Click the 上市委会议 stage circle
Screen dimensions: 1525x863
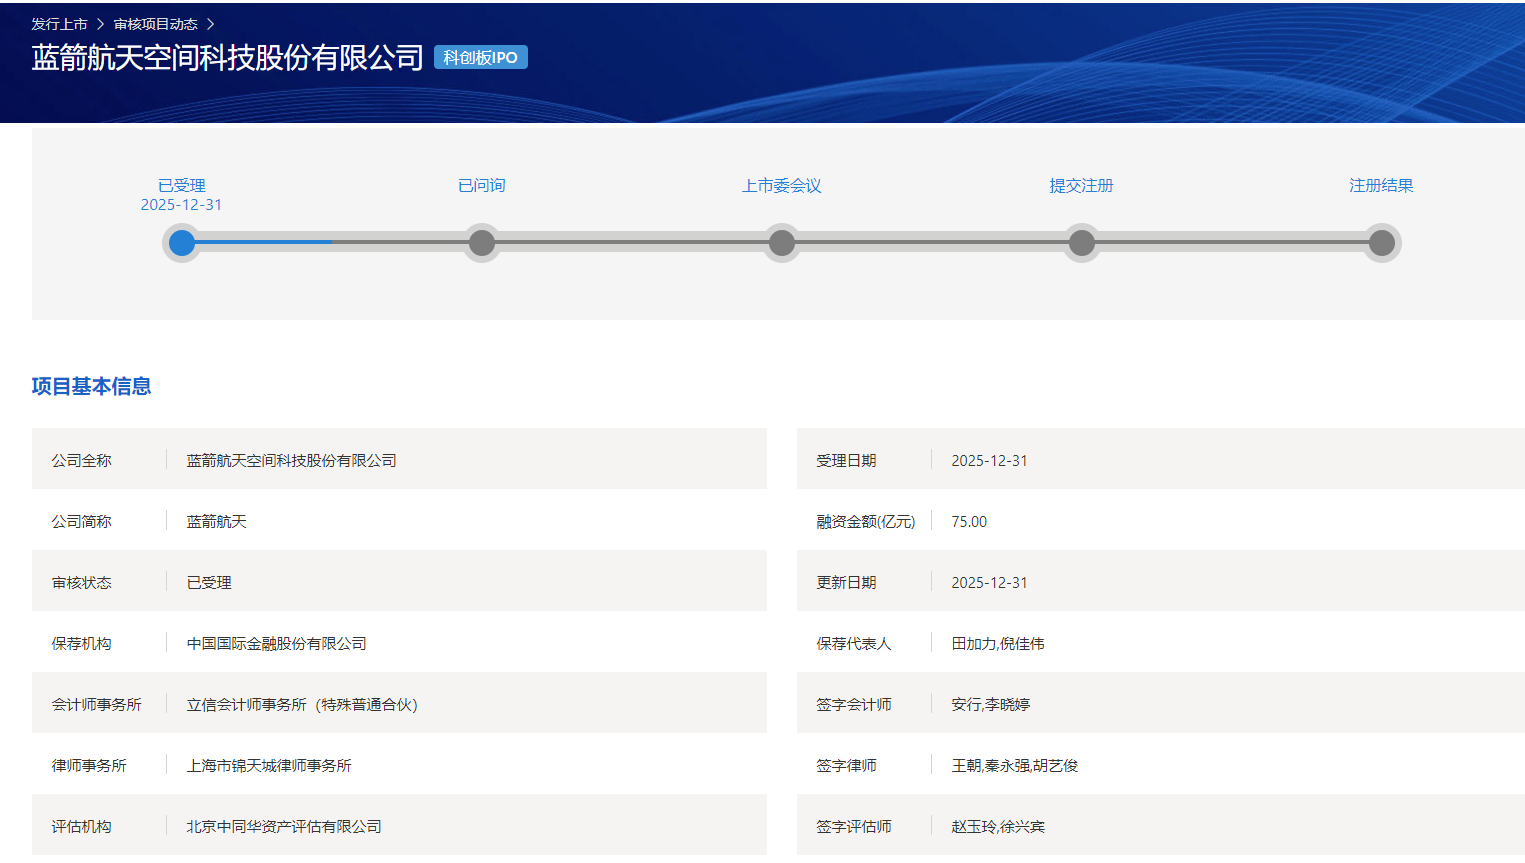(782, 243)
